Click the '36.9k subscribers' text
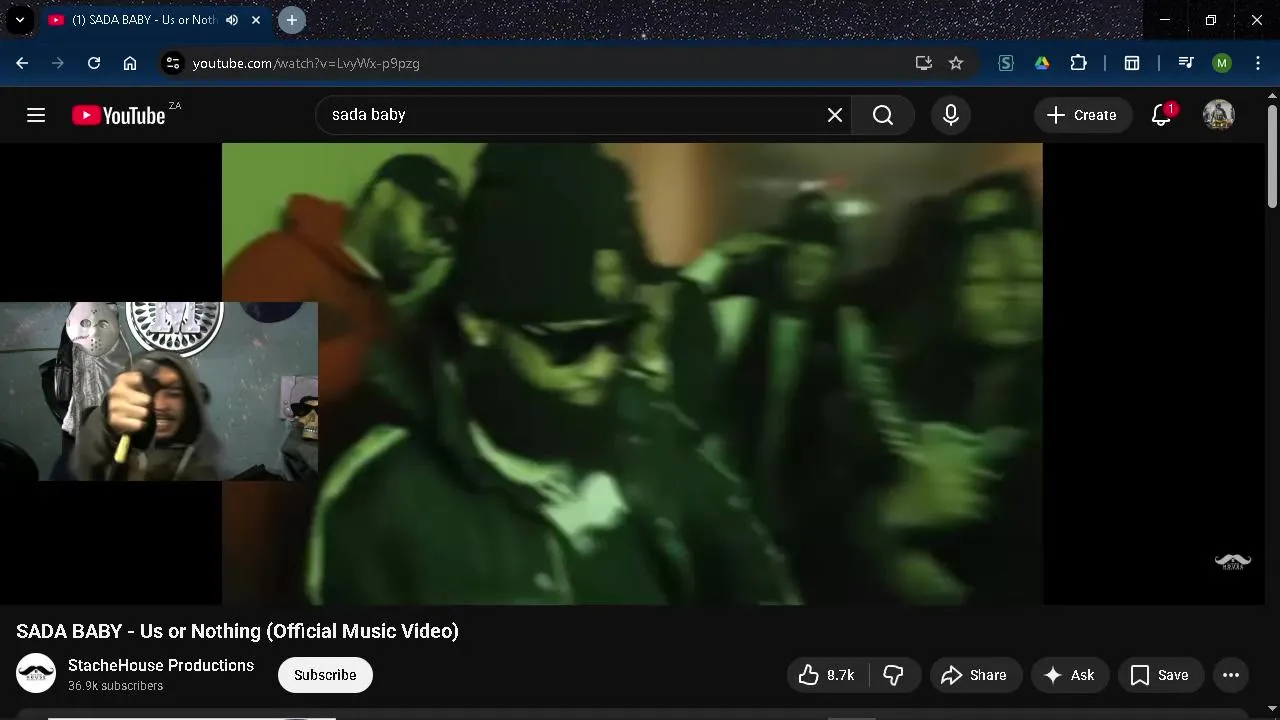Image resolution: width=1280 pixels, height=720 pixels. pos(115,686)
